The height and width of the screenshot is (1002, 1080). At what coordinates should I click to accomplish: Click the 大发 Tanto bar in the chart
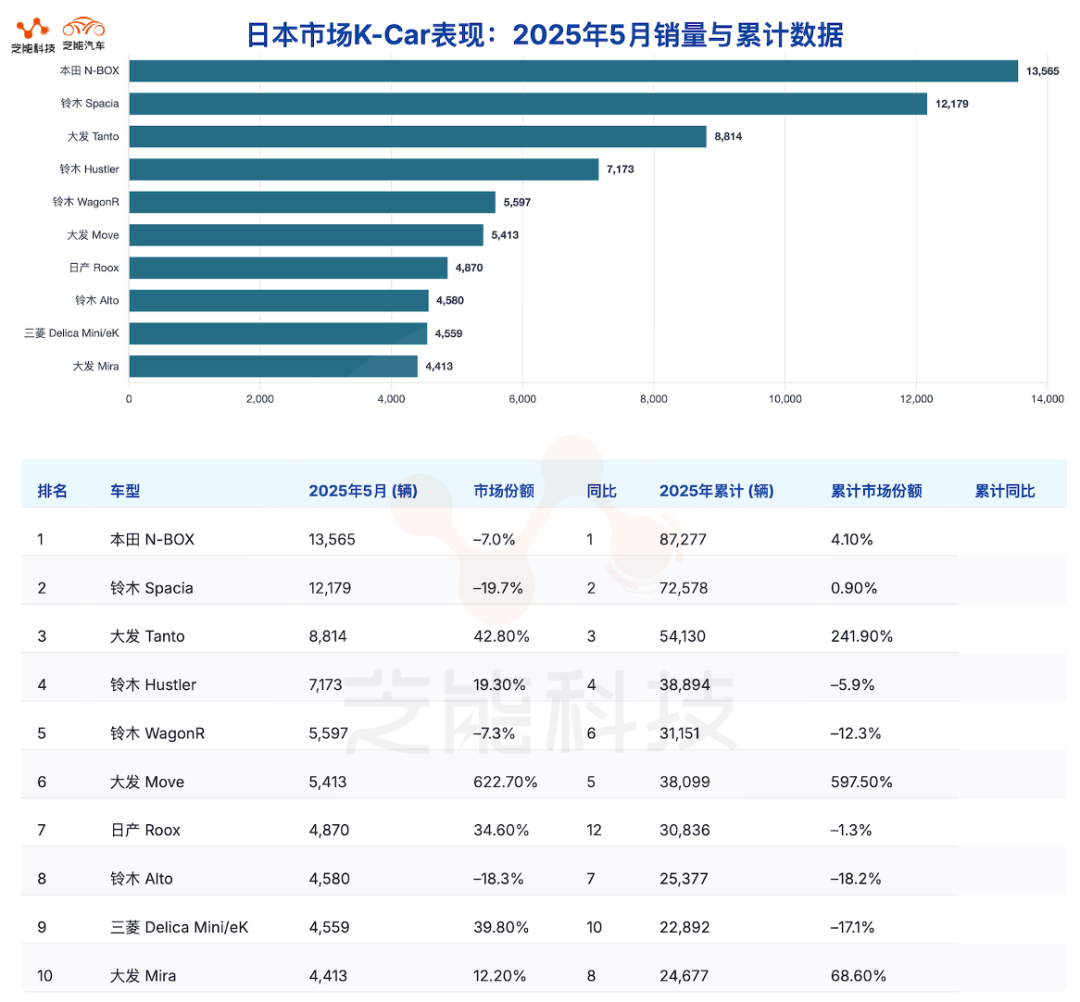[417, 137]
